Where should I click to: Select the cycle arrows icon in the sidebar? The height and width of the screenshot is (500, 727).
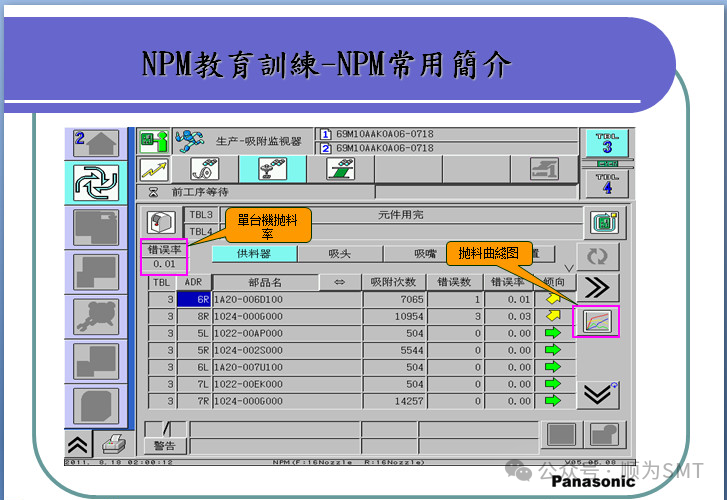click(x=96, y=182)
